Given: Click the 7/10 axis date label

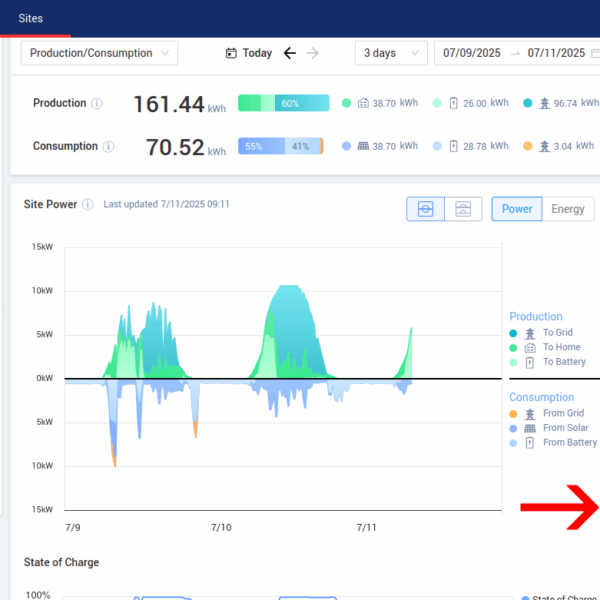Looking at the screenshot, I should click(x=221, y=527).
